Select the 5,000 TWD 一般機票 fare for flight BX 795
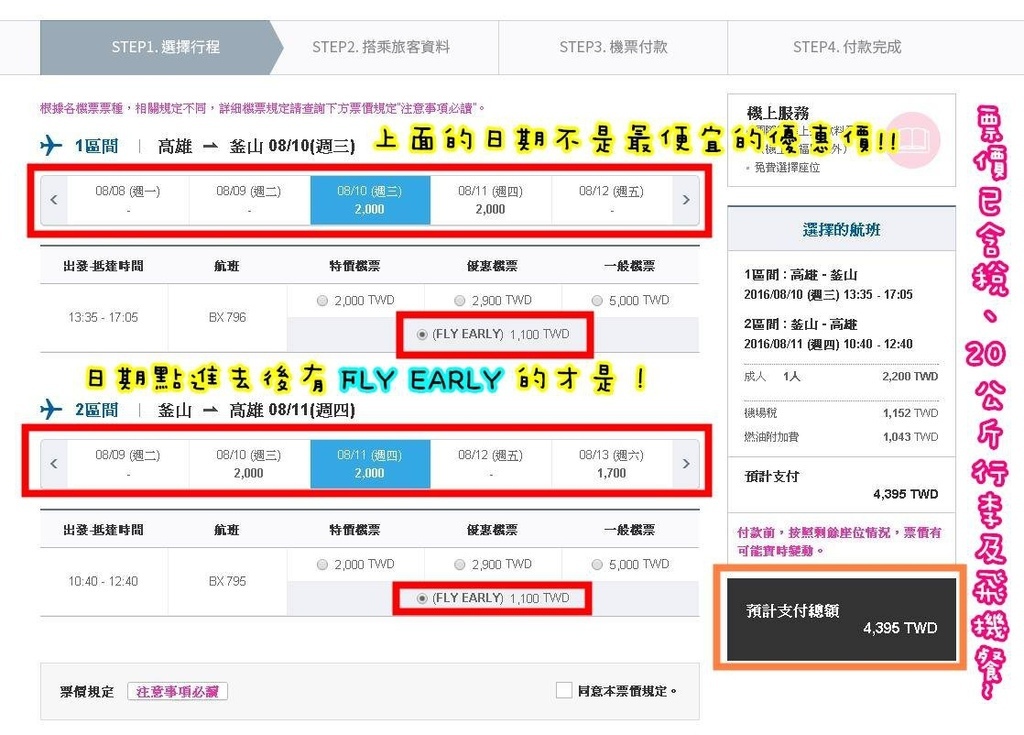Screen dimensions: 1024x735 tap(597, 564)
